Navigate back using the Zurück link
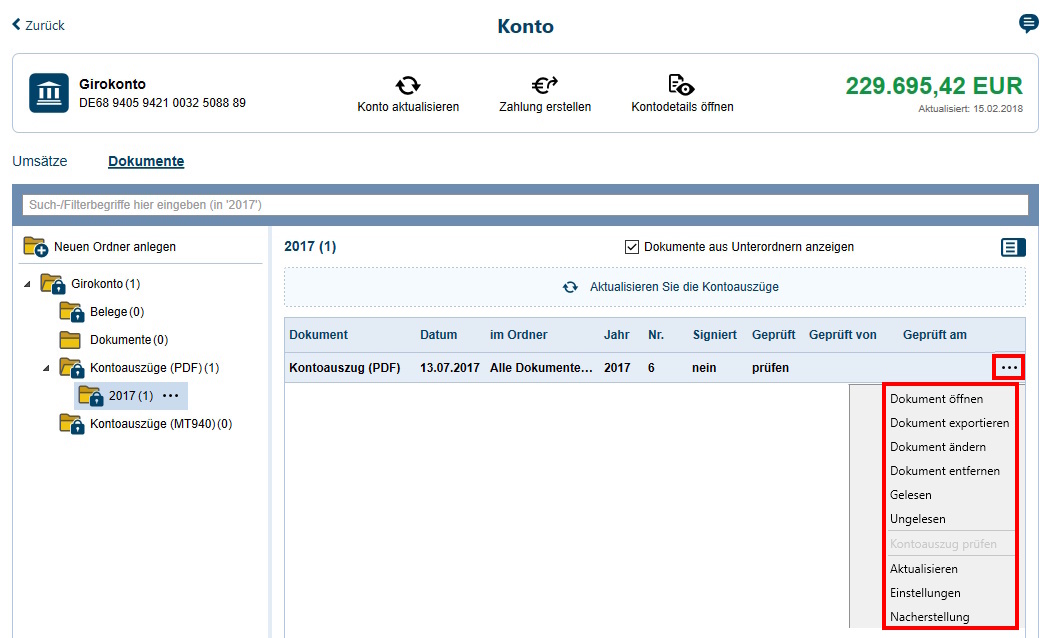 (x=37, y=25)
